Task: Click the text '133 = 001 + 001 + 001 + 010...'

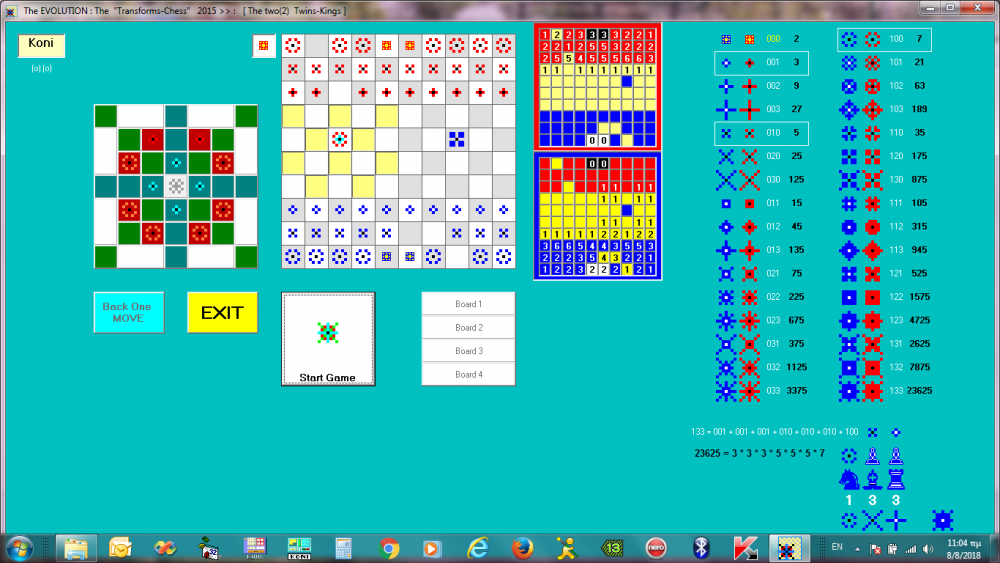Action: 774,432
